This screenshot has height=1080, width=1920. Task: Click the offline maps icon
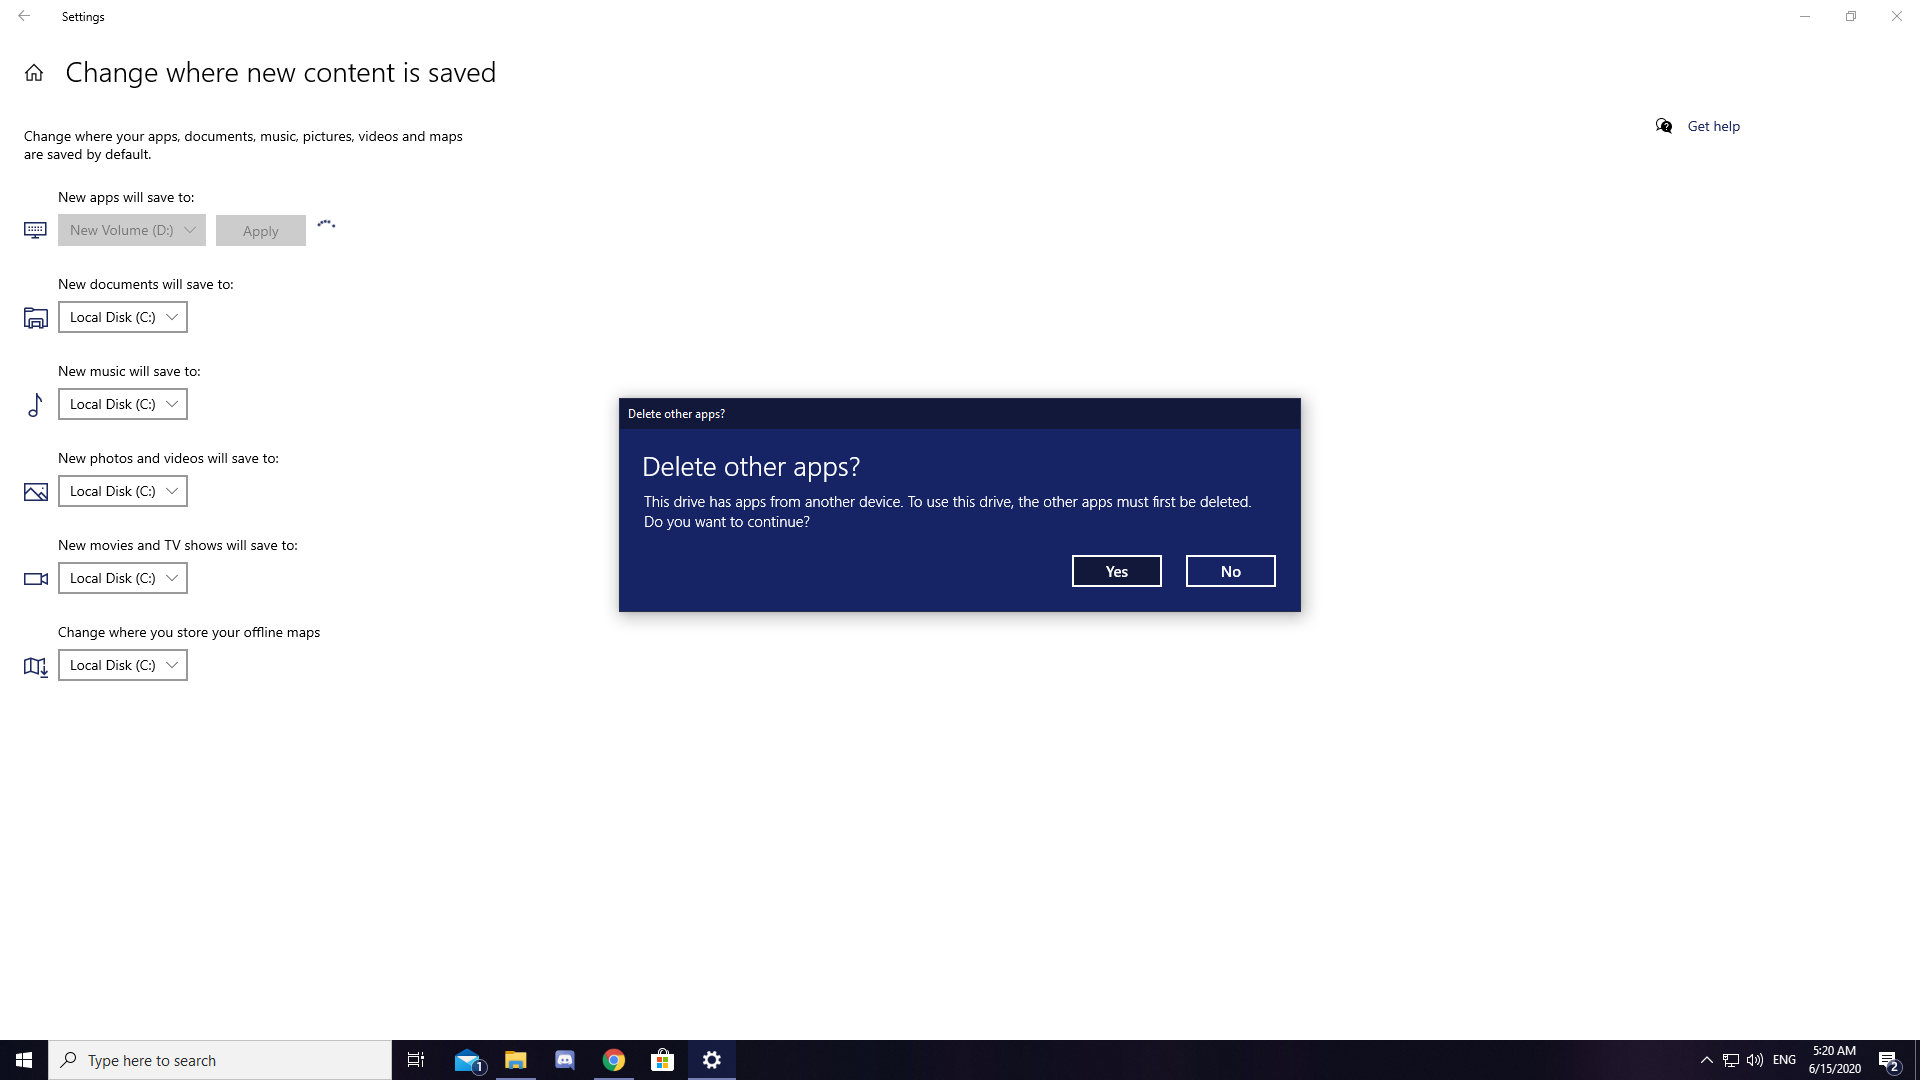click(x=35, y=667)
